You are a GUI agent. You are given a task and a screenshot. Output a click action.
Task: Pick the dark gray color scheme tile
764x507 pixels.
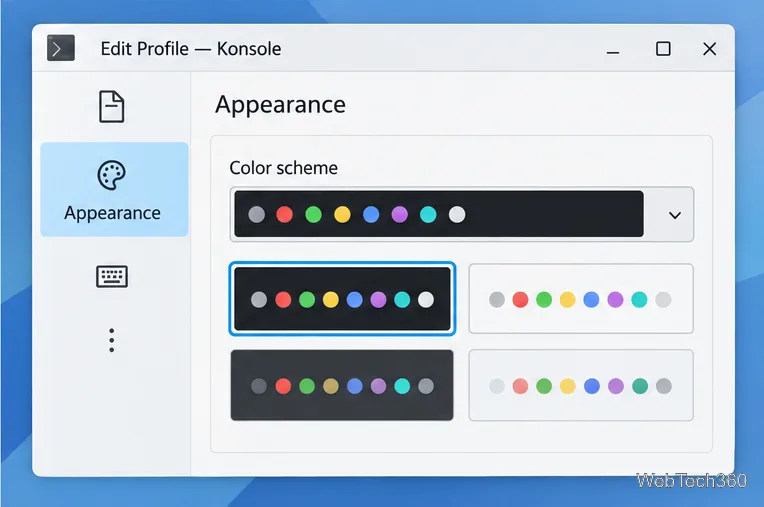342,385
